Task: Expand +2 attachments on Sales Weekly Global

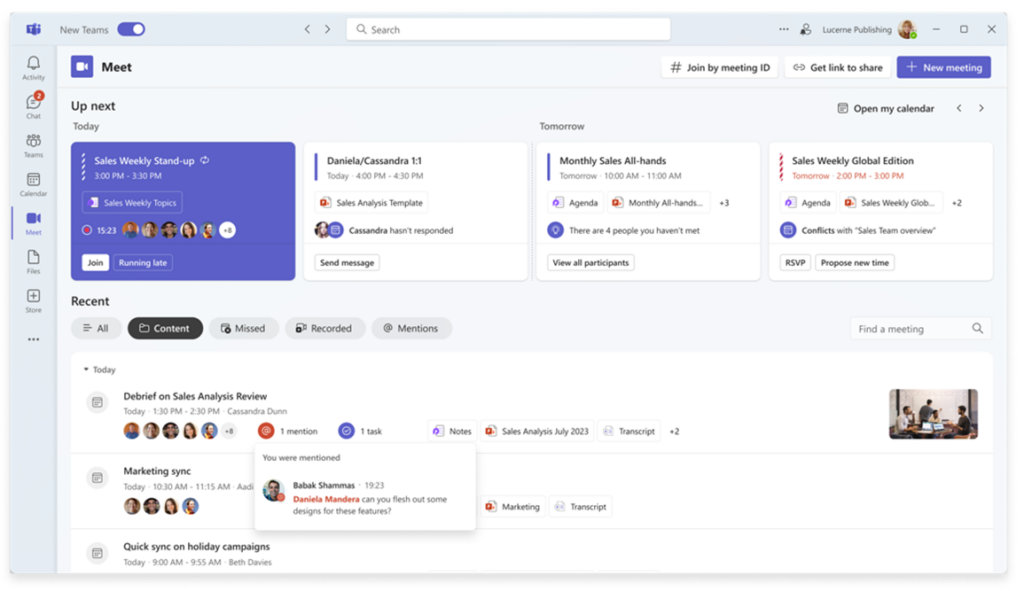Action: click(x=957, y=203)
